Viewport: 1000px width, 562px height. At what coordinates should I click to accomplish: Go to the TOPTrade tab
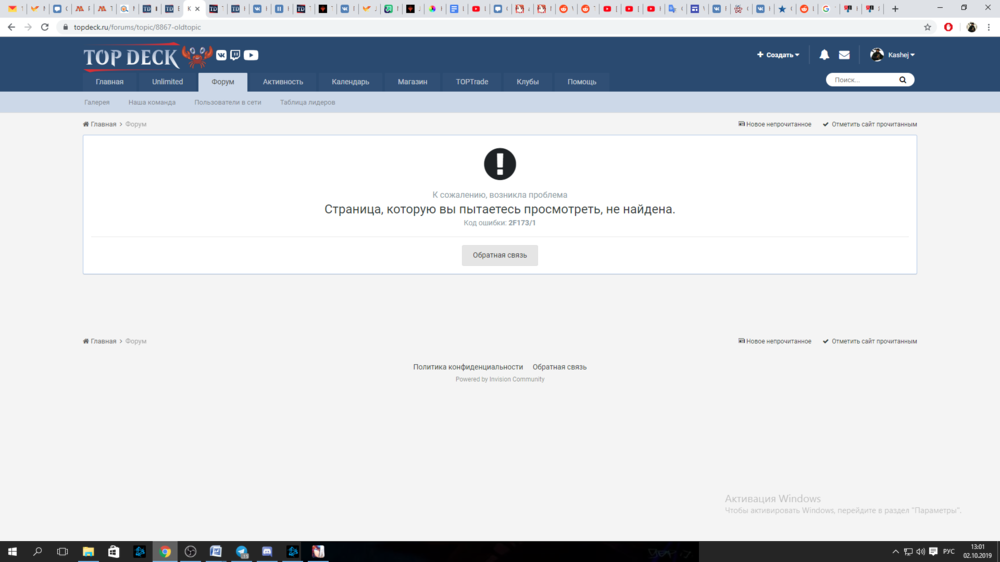coord(472,82)
